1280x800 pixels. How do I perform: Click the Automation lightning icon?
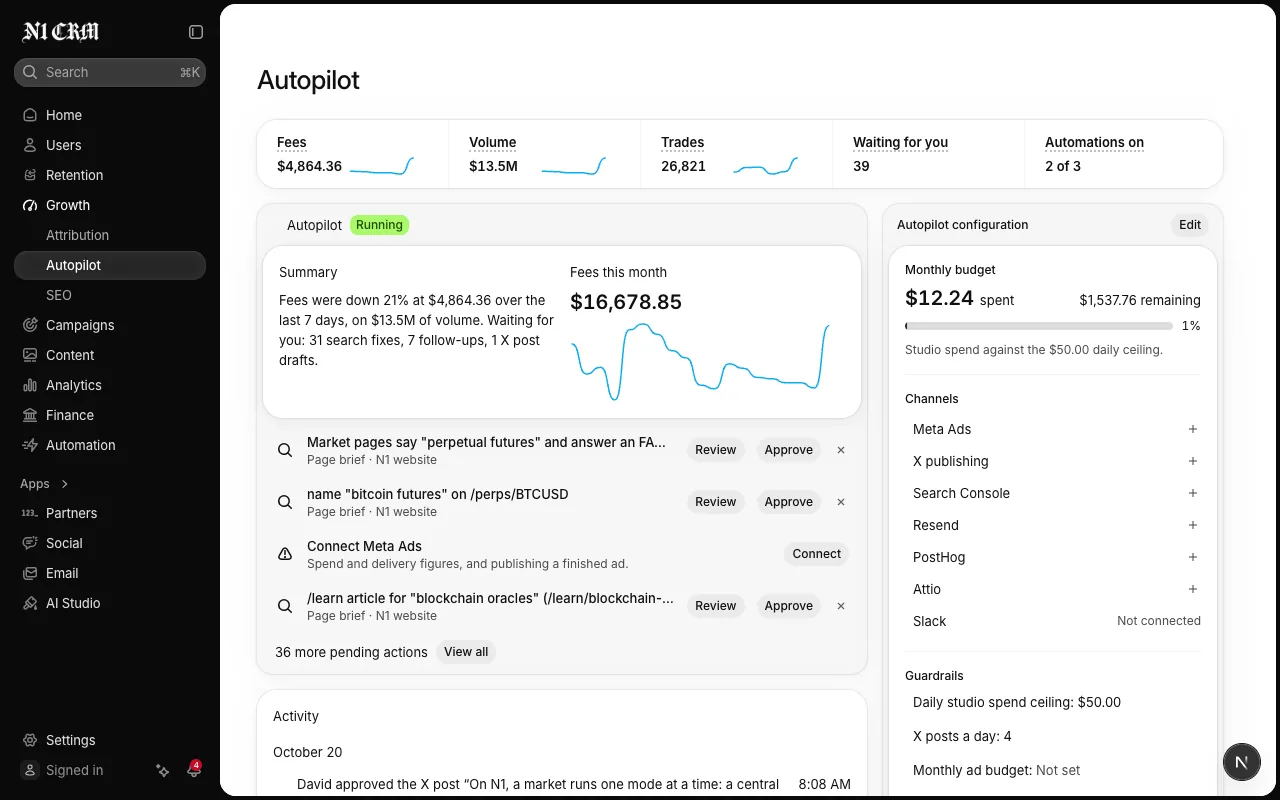click(x=30, y=445)
